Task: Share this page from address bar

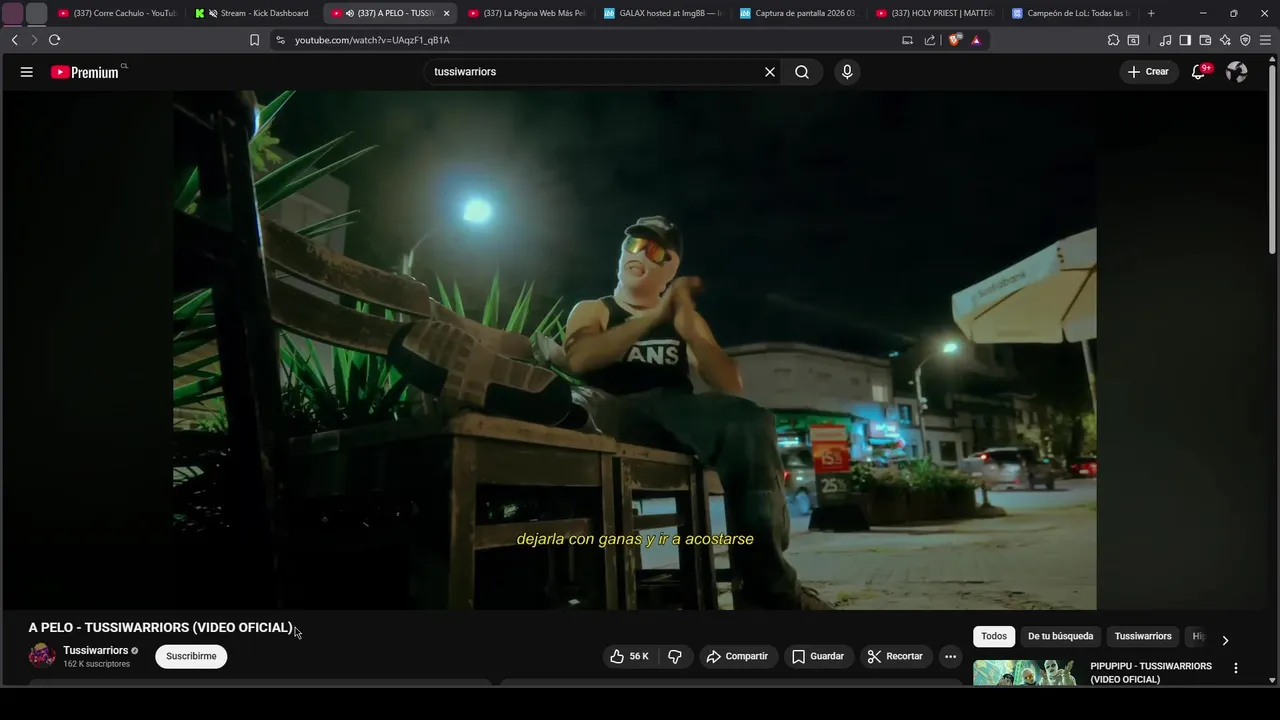Action: 930,40
